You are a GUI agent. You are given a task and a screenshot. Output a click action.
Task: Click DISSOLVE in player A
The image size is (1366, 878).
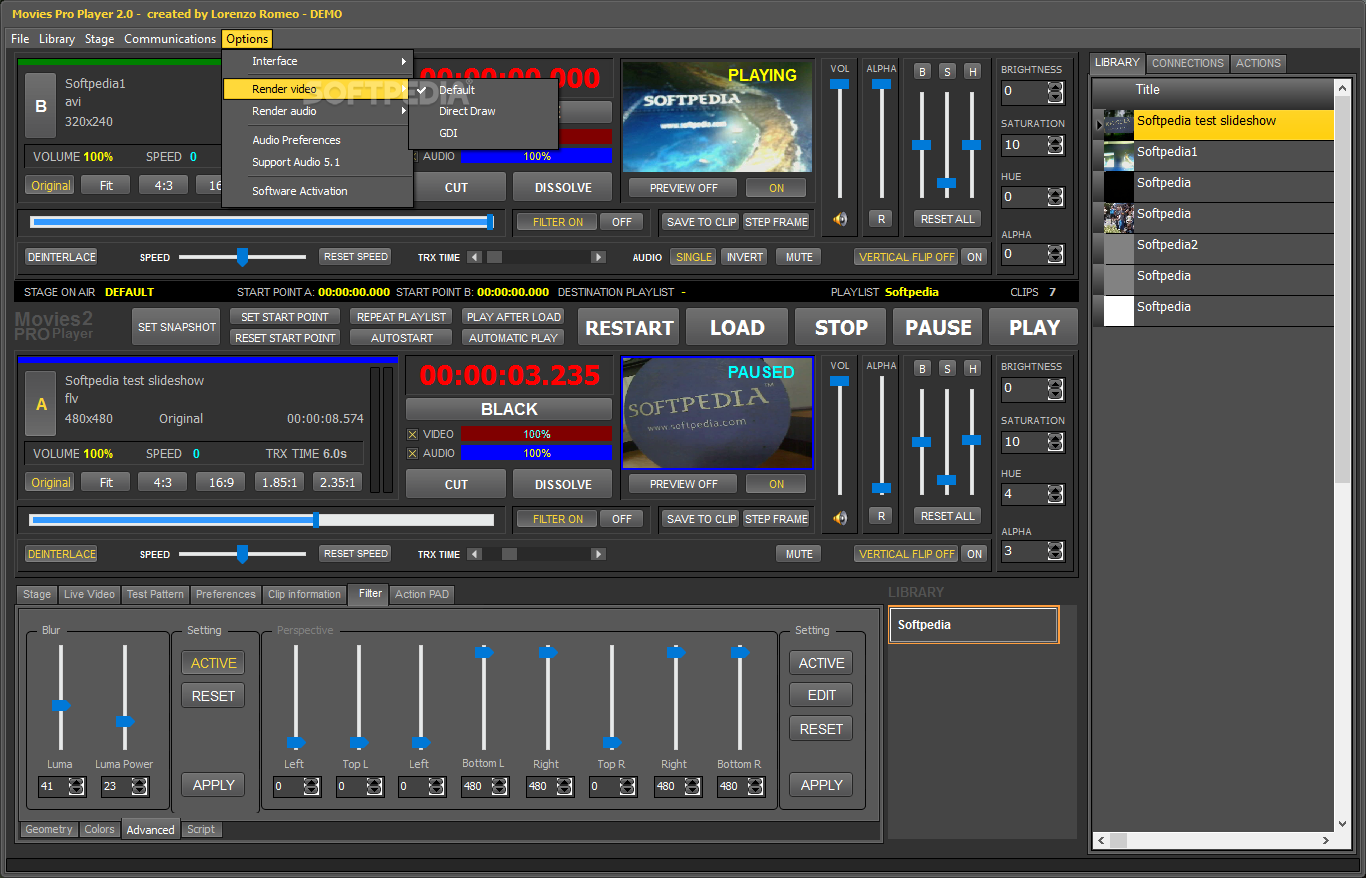[563, 484]
